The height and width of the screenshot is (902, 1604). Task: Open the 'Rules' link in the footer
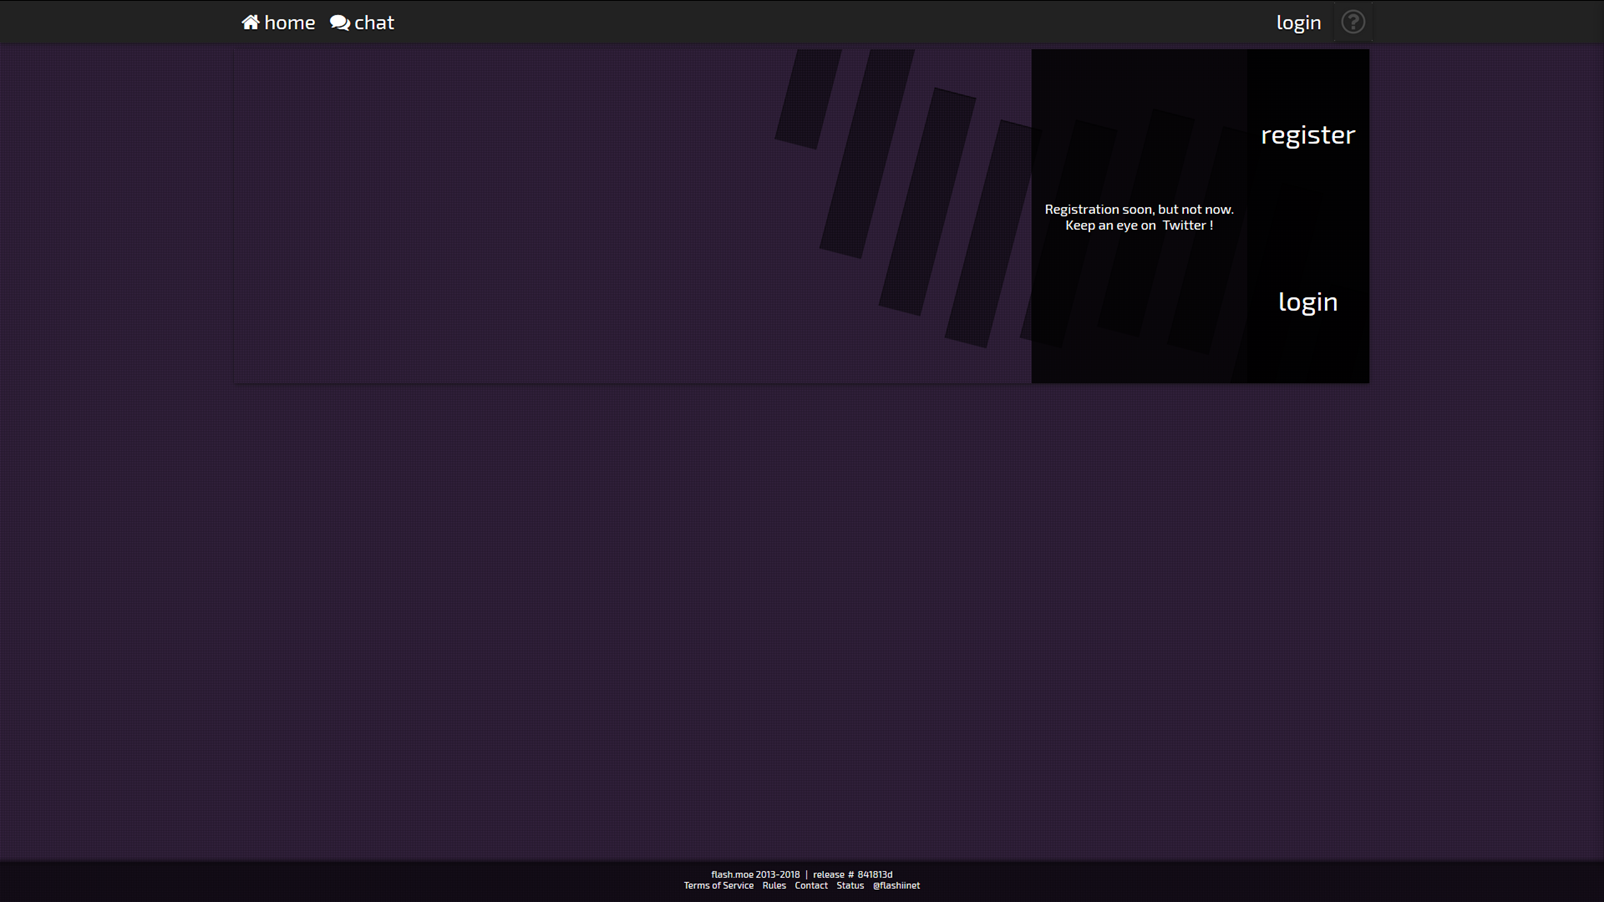[x=774, y=885]
